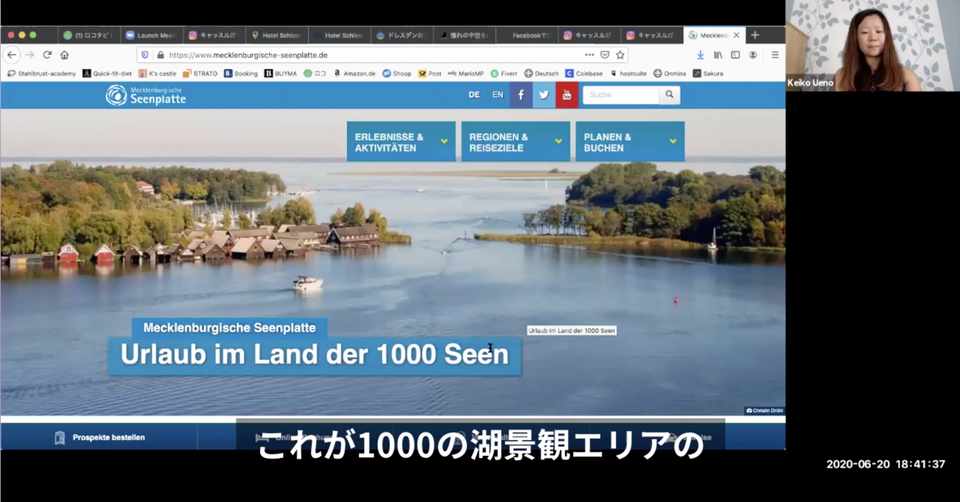Reload the page with the refresh icon

(47, 54)
